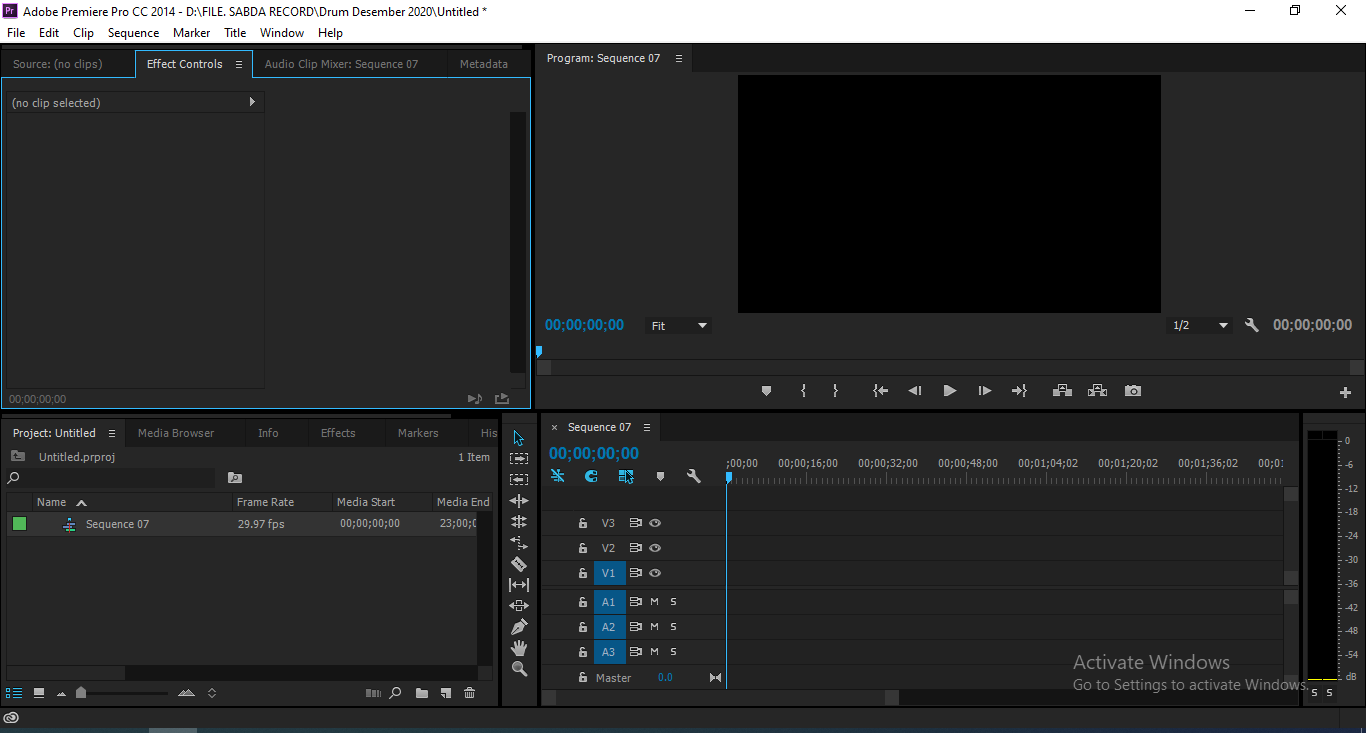Open Find in bin folder-search icon
This screenshot has width=1366, height=733.
pyautogui.click(x=235, y=478)
